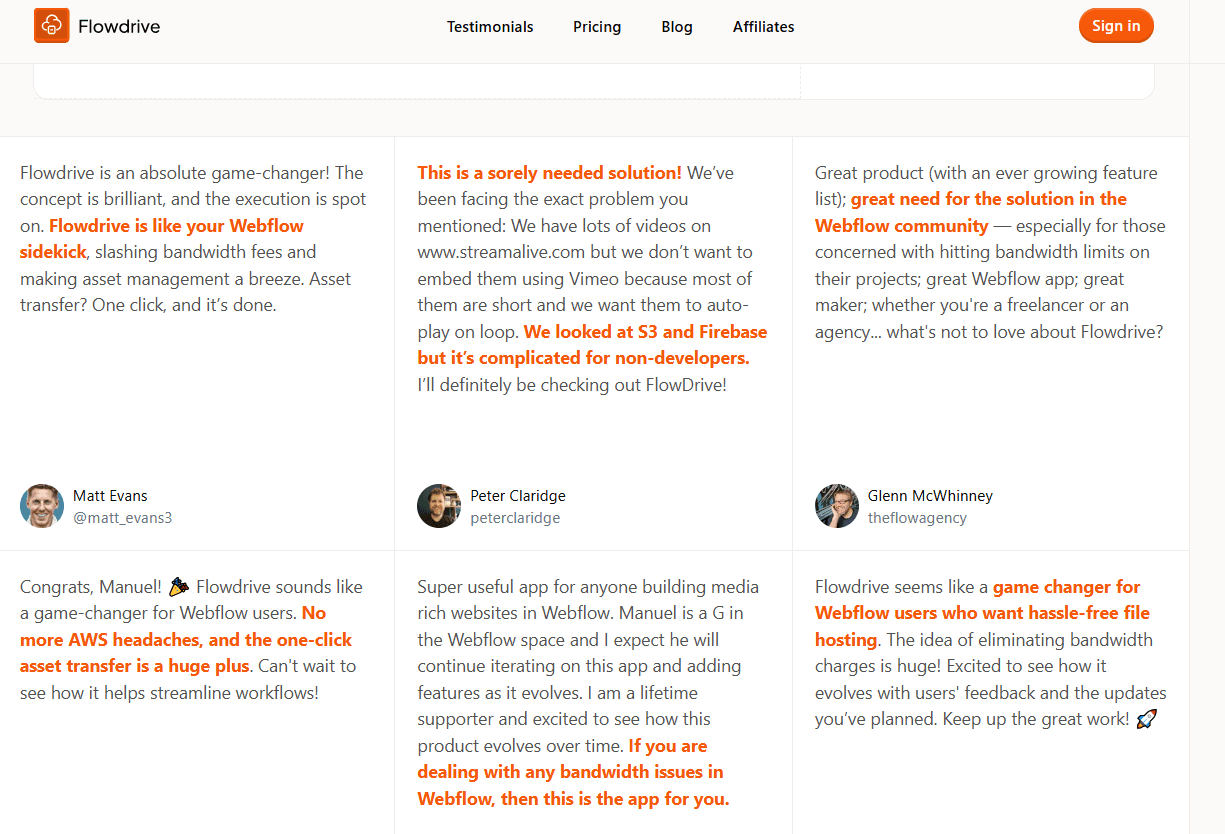The width and height of the screenshot is (1225, 834).
Task: Go to the Testimonials nav item
Action: tap(490, 27)
